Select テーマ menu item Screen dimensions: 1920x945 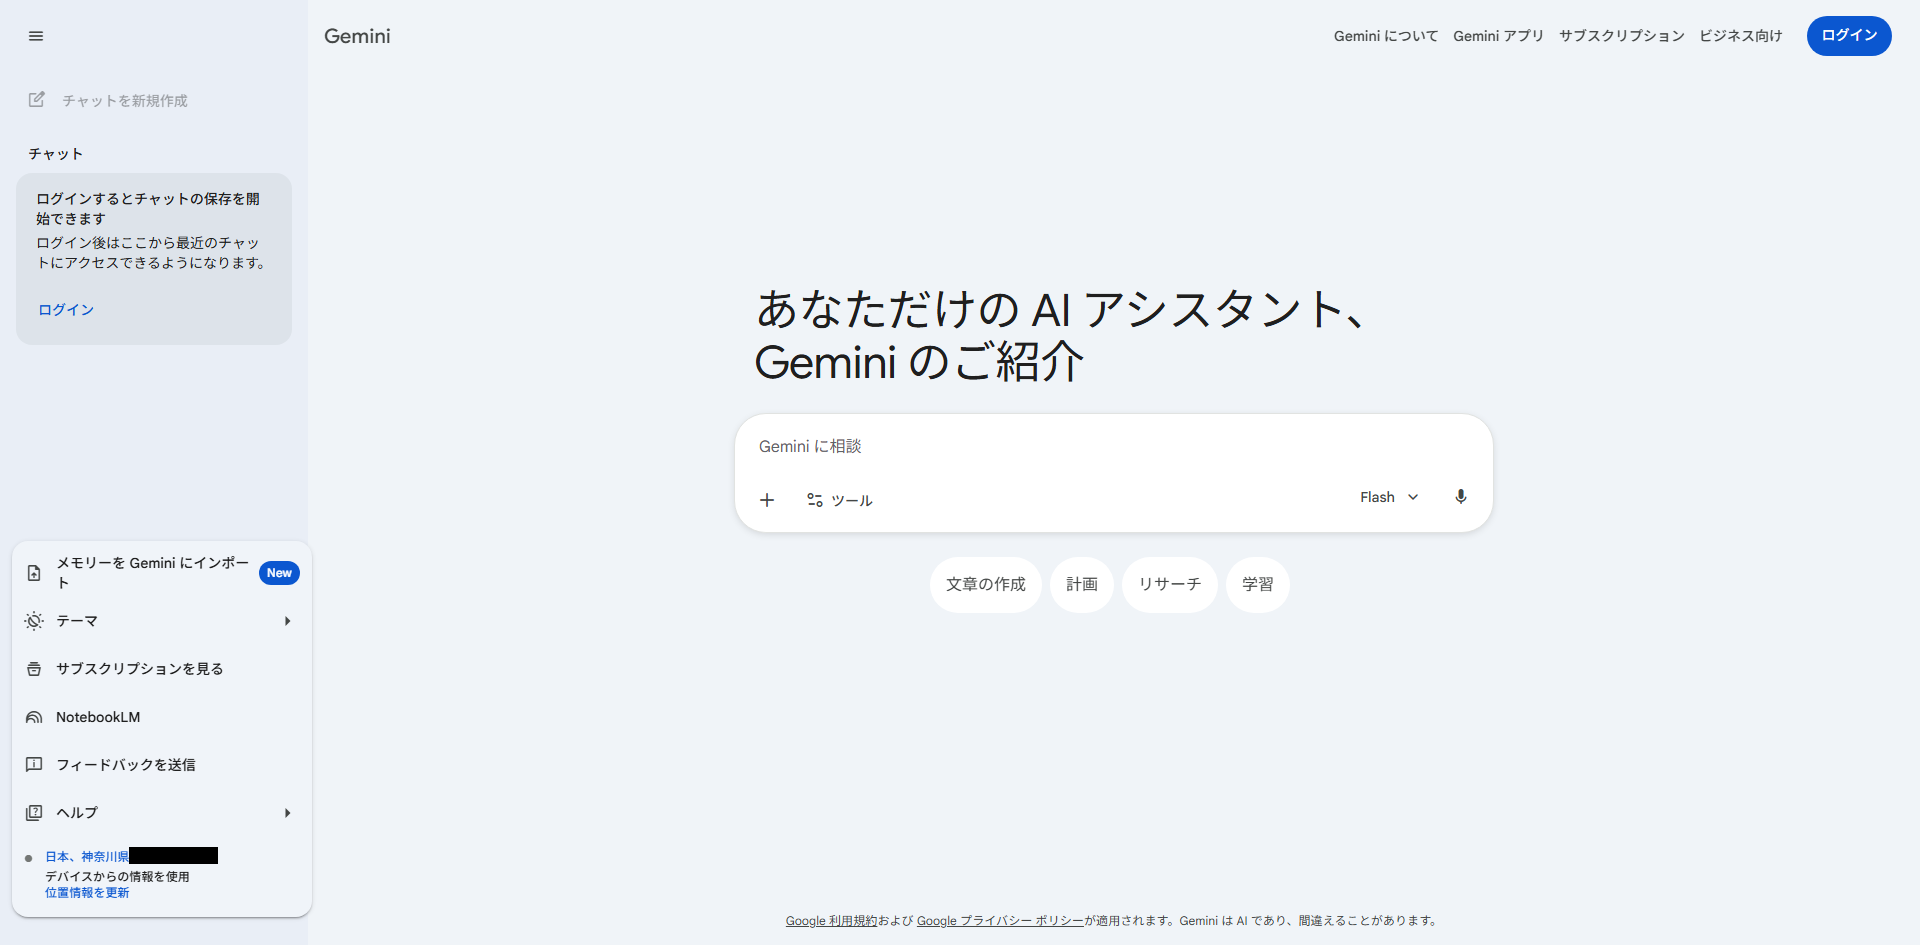click(x=162, y=621)
